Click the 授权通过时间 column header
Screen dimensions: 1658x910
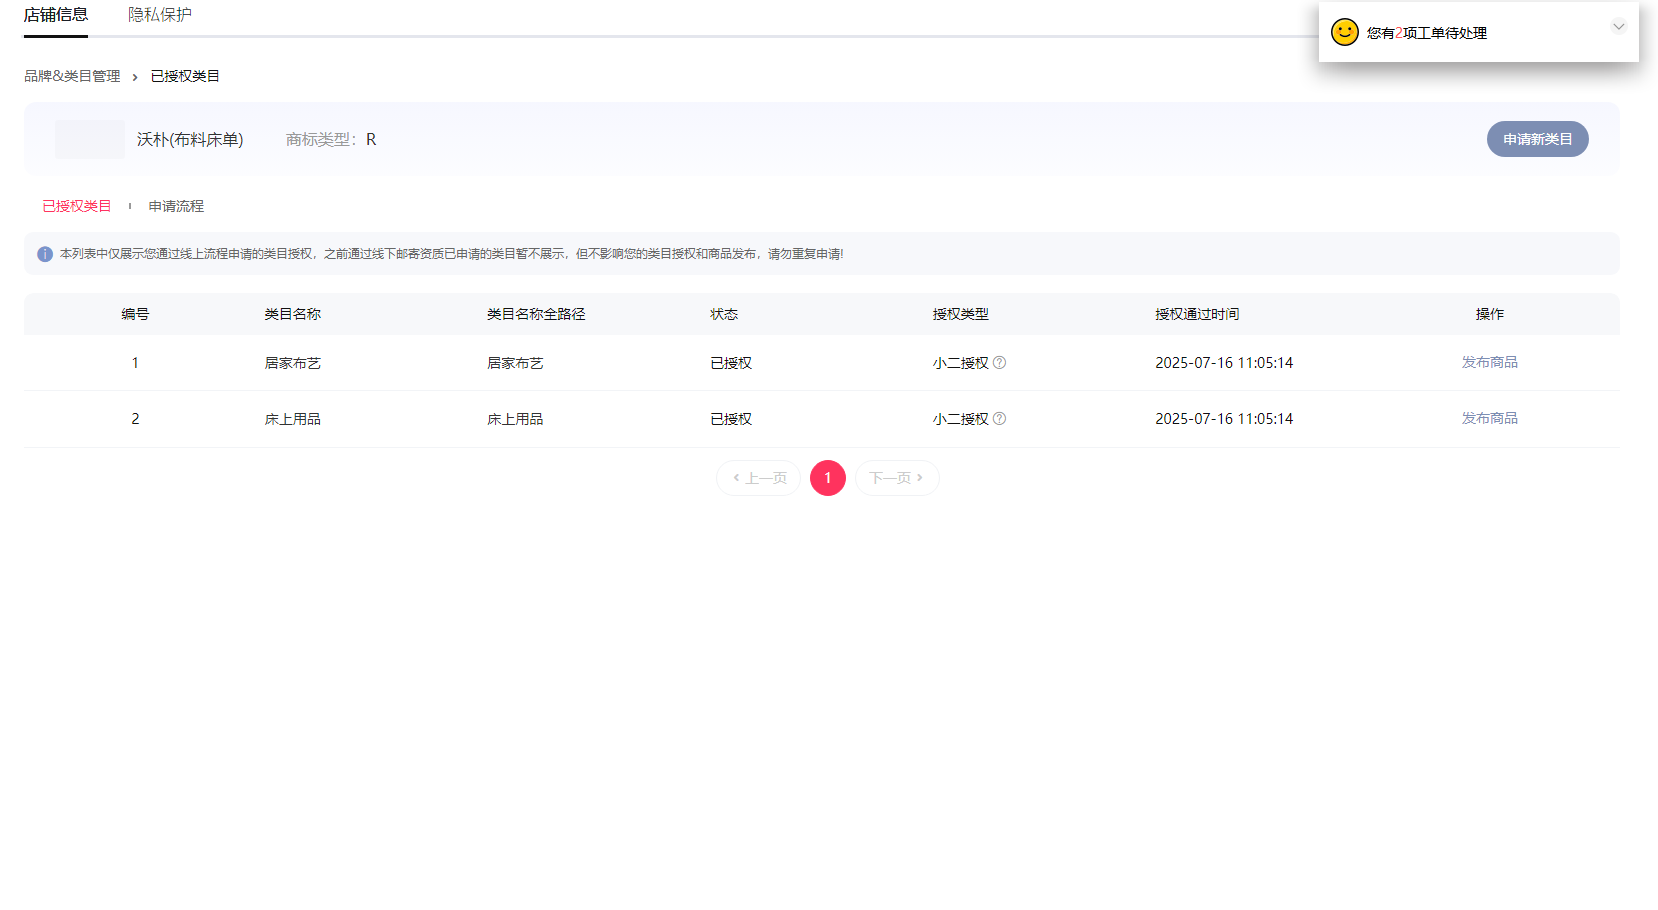pyautogui.click(x=1197, y=314)
